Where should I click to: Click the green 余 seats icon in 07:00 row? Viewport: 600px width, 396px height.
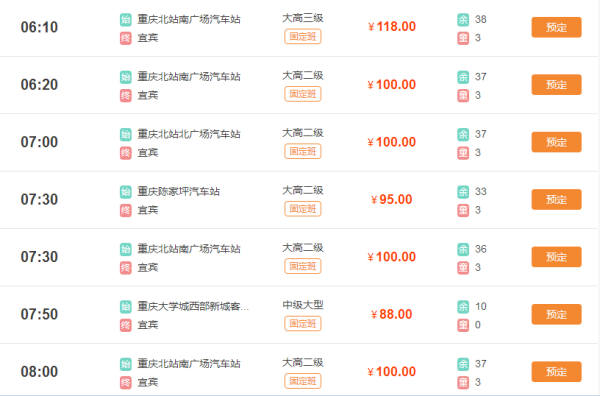coord(463,134)
